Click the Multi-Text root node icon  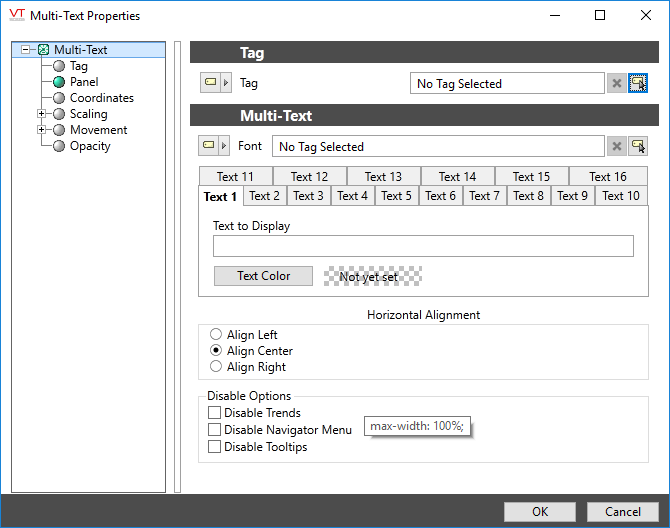(x=43, y=50)
